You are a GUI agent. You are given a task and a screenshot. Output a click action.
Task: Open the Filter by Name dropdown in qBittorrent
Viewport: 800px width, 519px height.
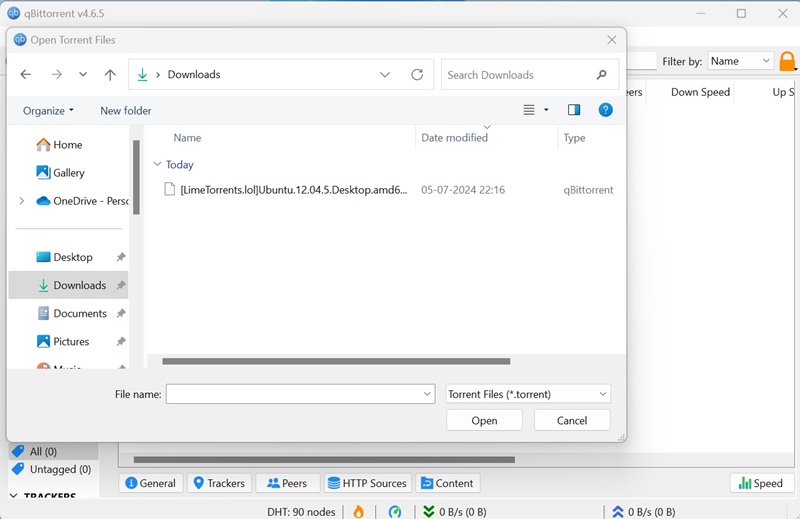pyautogui.click(x=740, y=61)
